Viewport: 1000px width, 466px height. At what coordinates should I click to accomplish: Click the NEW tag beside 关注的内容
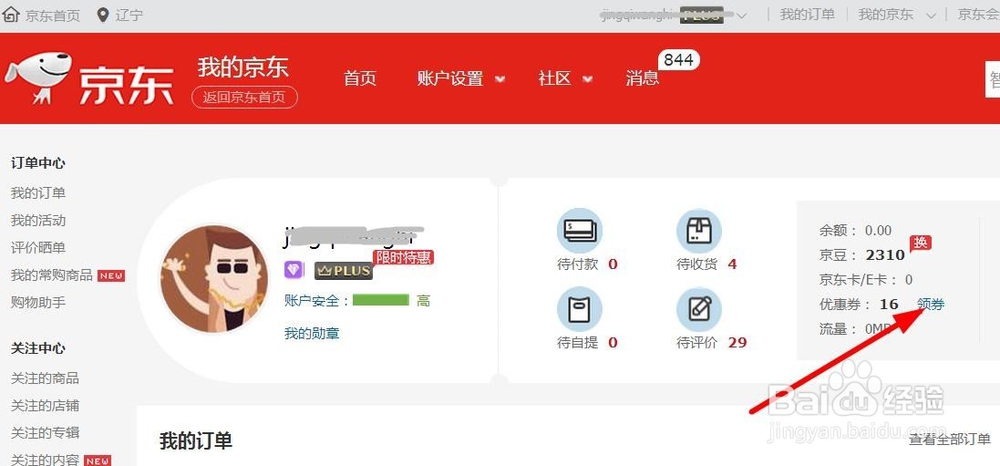(98, 461)
